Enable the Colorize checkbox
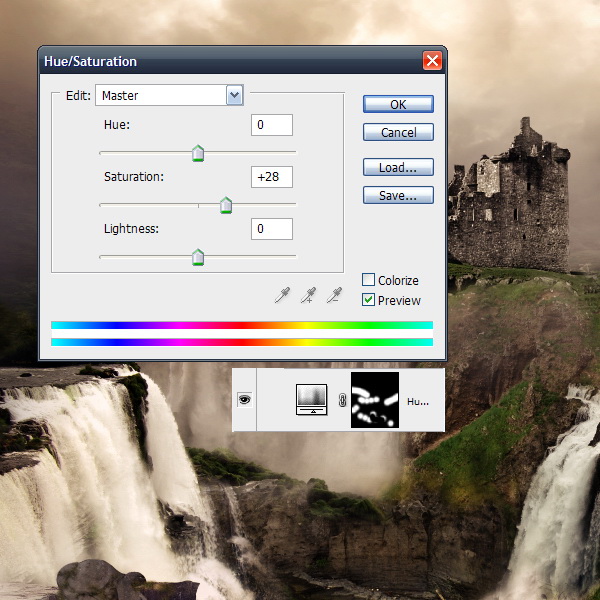Image resolution: width=600 pixels, height=600 pixels. [368, 281]
